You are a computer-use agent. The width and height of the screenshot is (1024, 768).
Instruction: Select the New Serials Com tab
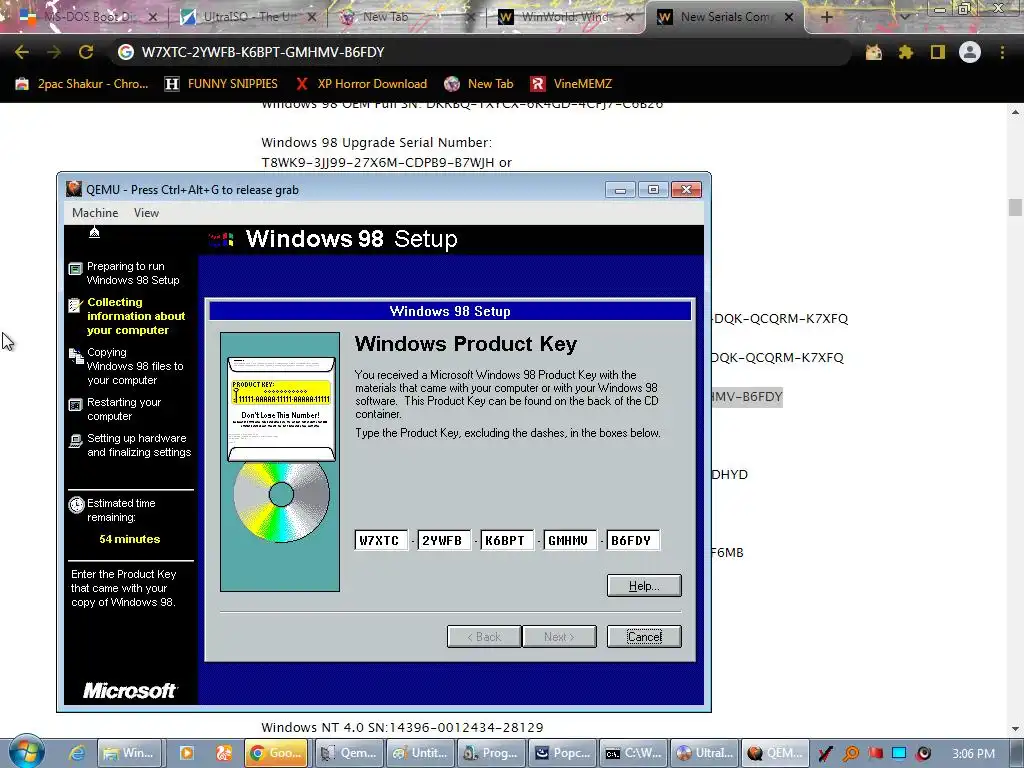pos(725,17)
